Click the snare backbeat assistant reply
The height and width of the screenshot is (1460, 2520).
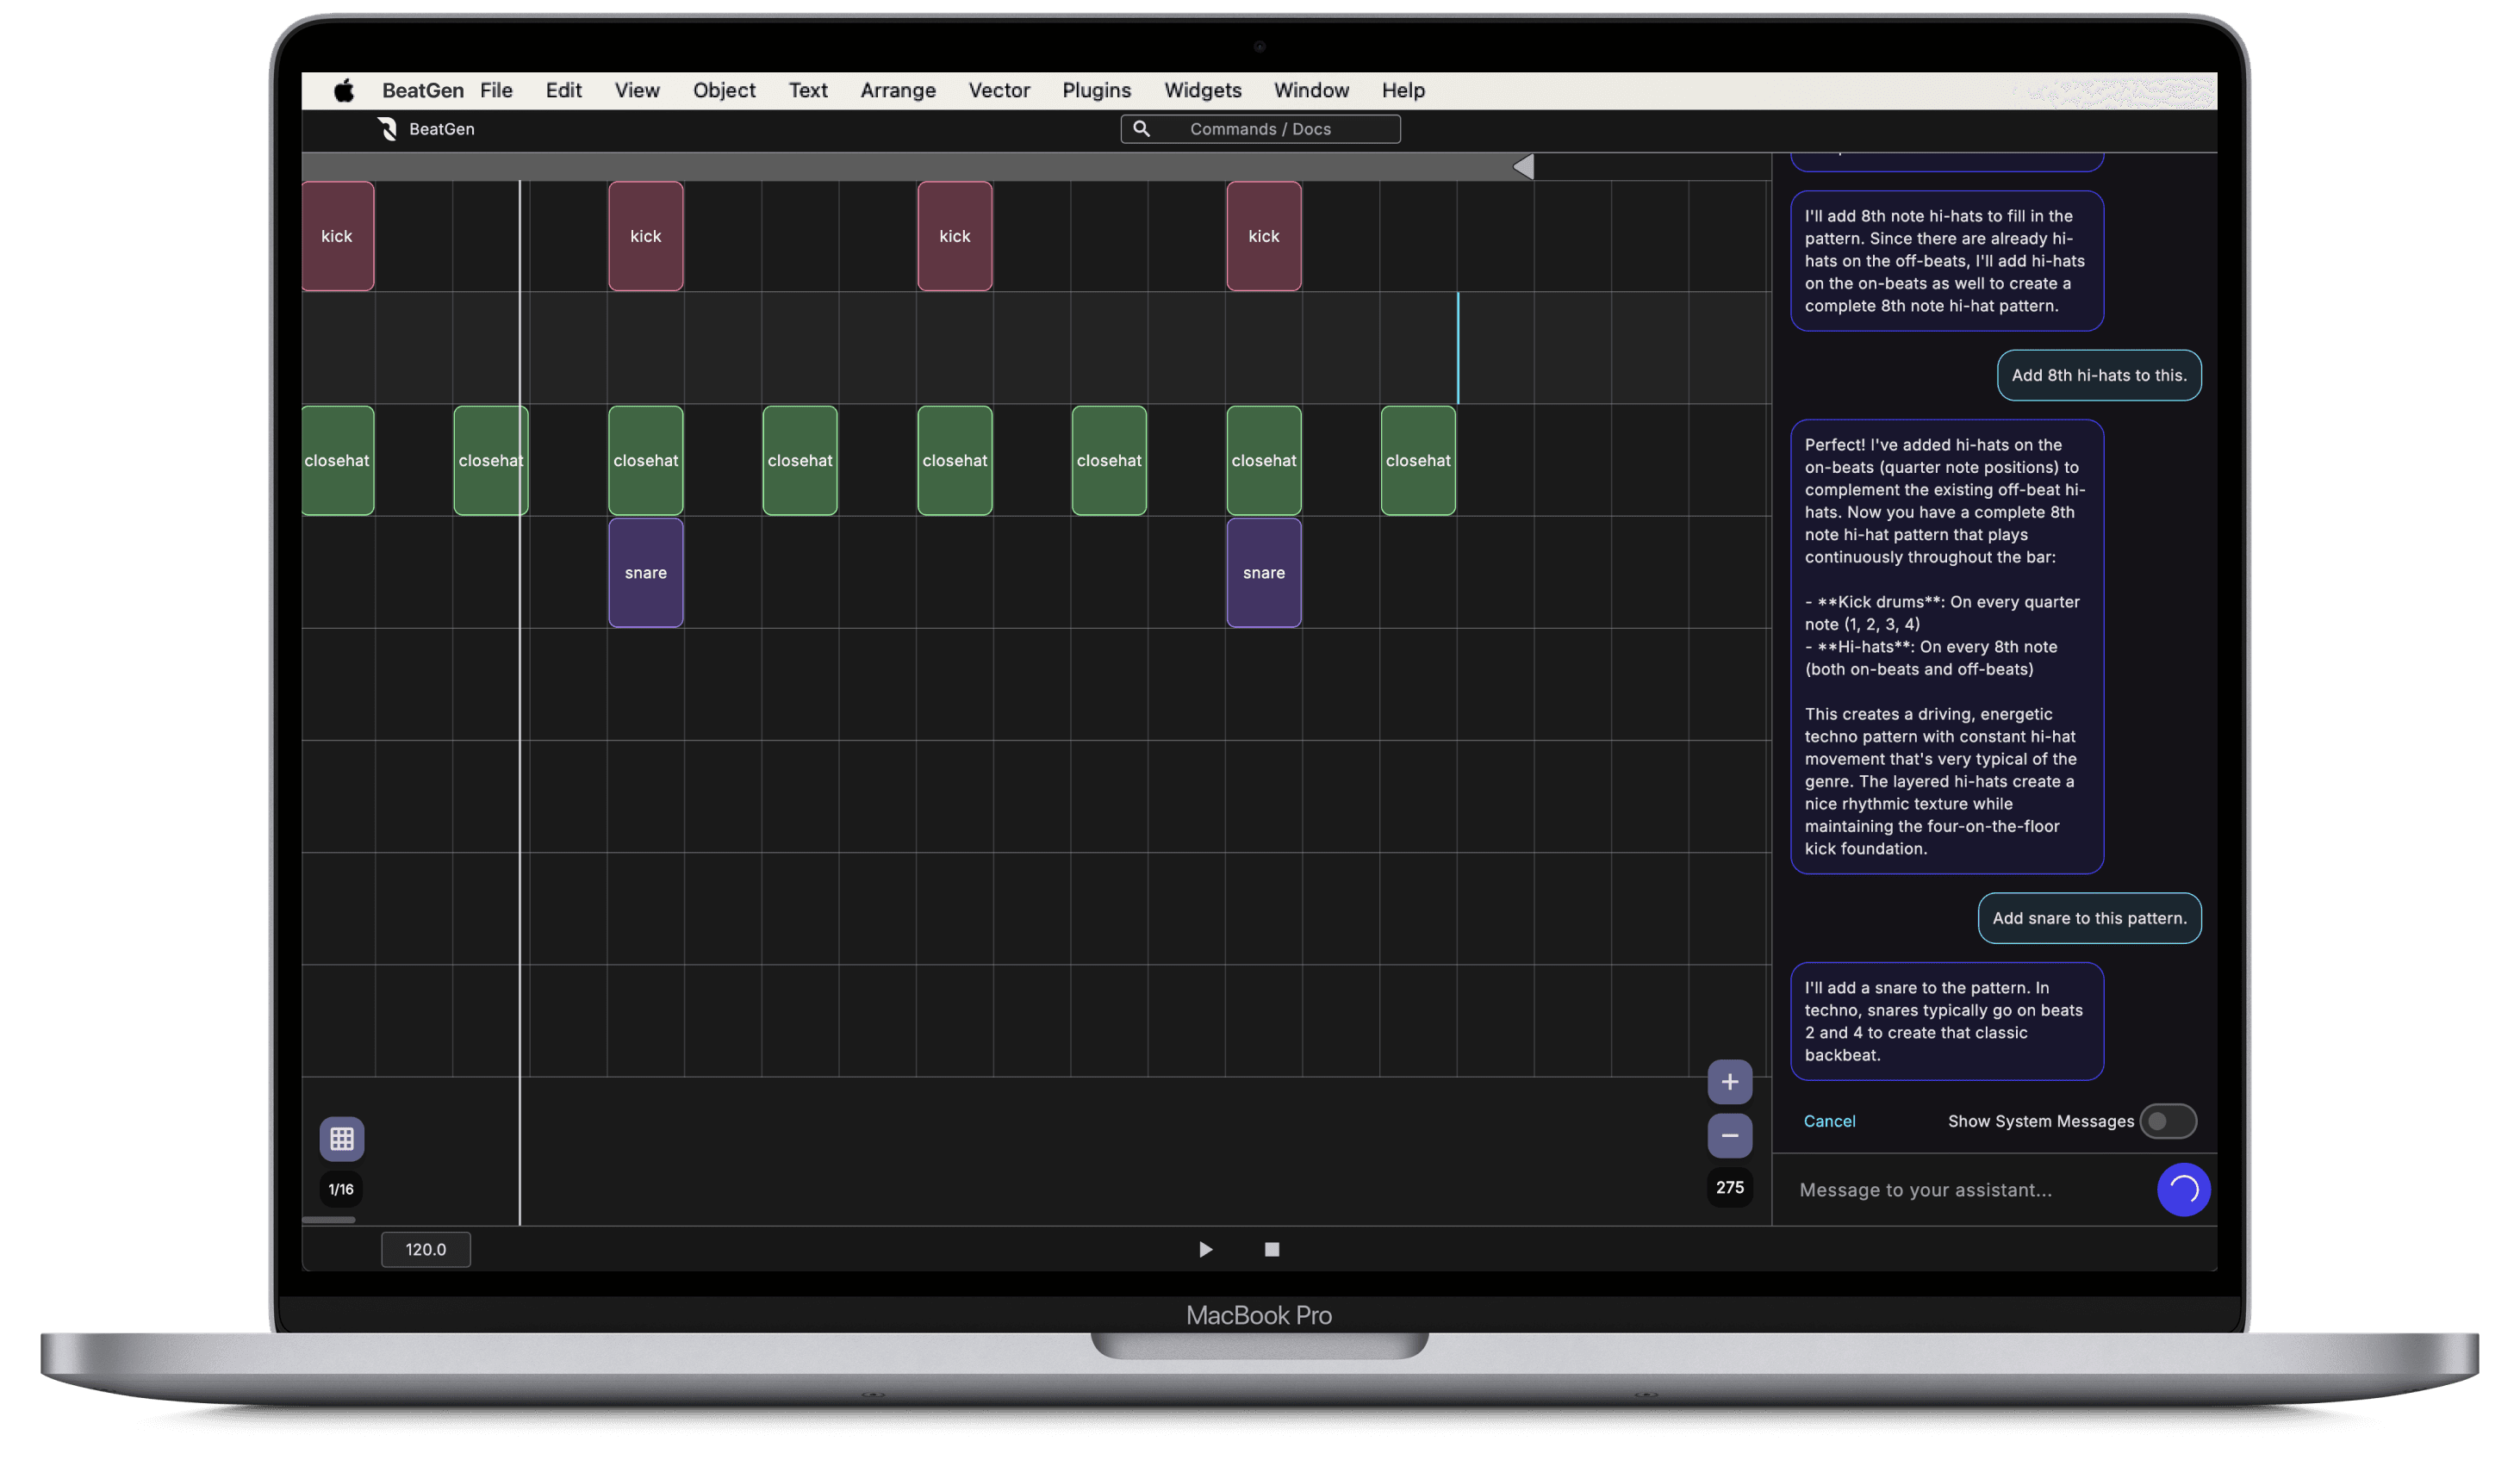(x=1946, y=1021)
